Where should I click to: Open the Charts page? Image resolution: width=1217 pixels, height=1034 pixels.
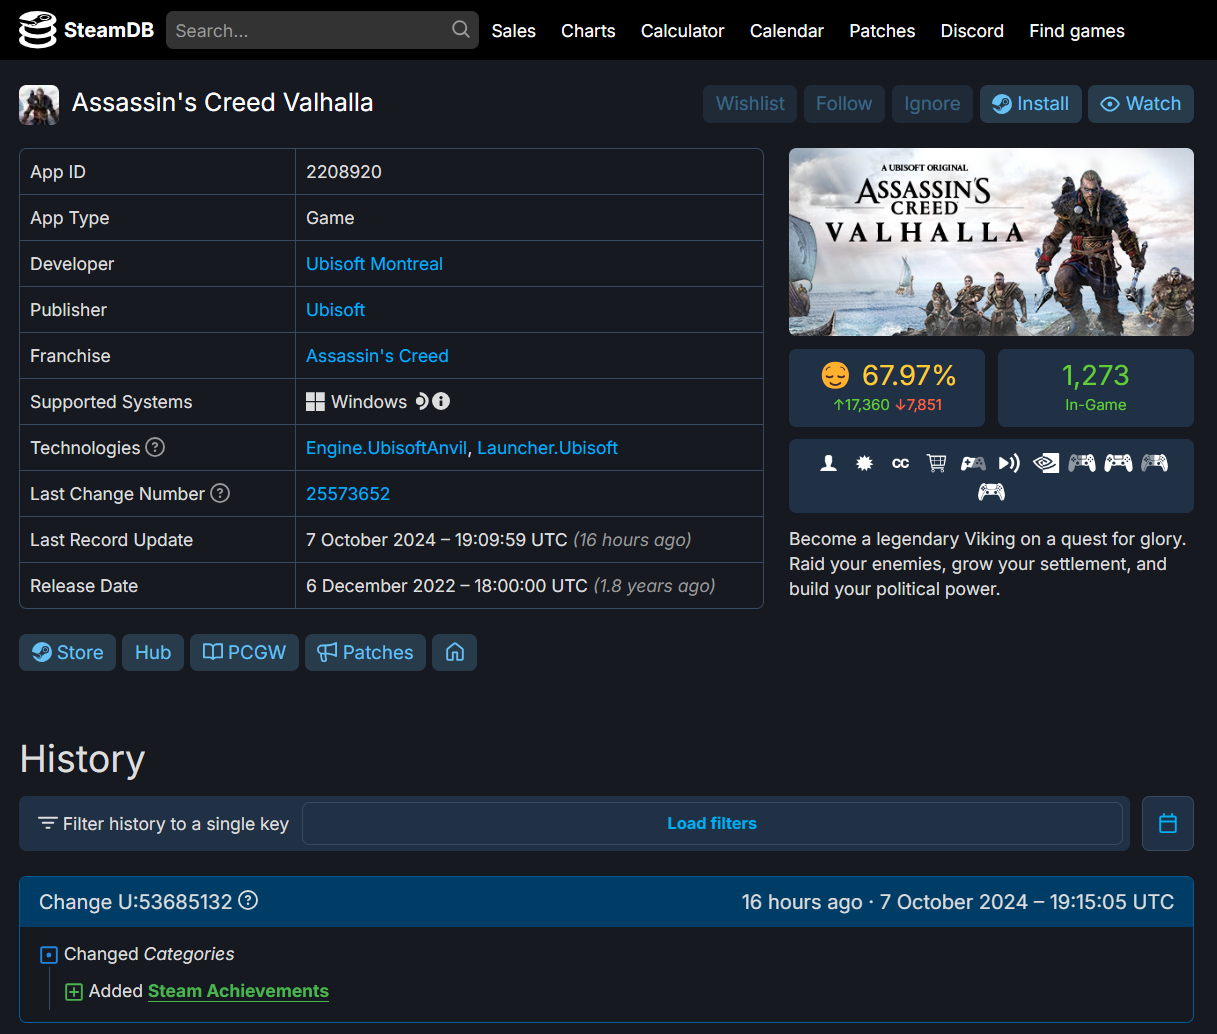click(588, 31)
